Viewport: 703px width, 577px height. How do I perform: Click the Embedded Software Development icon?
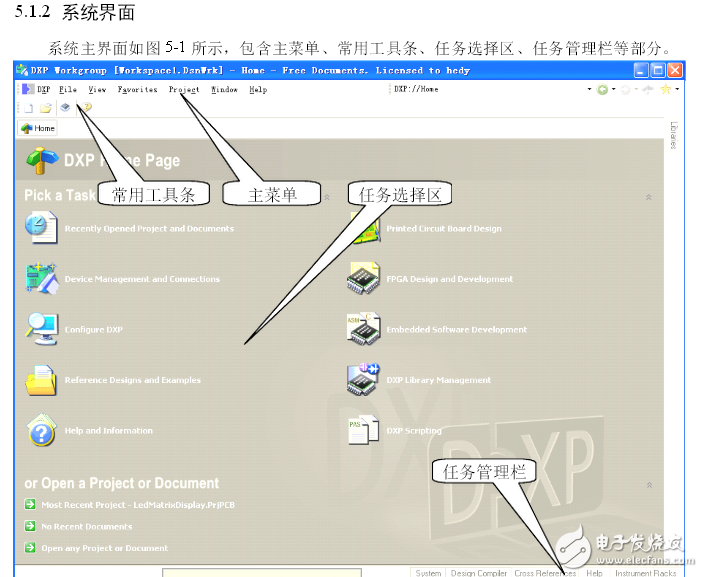point(363,328)
